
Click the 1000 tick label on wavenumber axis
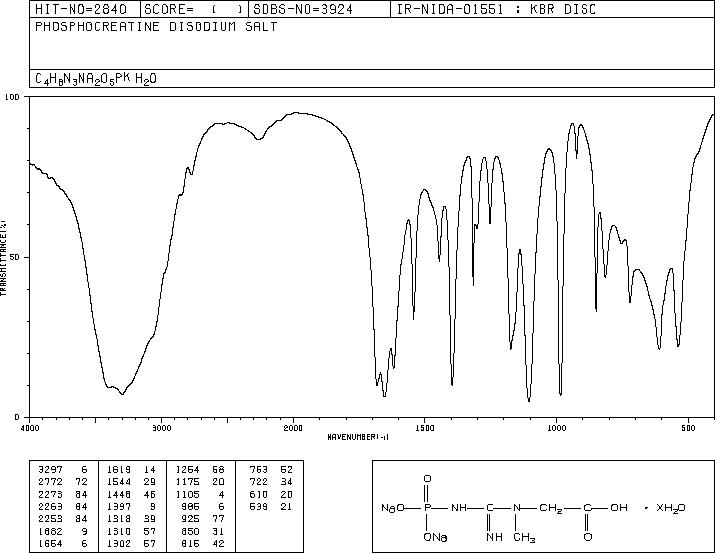[x=556, y=428]
